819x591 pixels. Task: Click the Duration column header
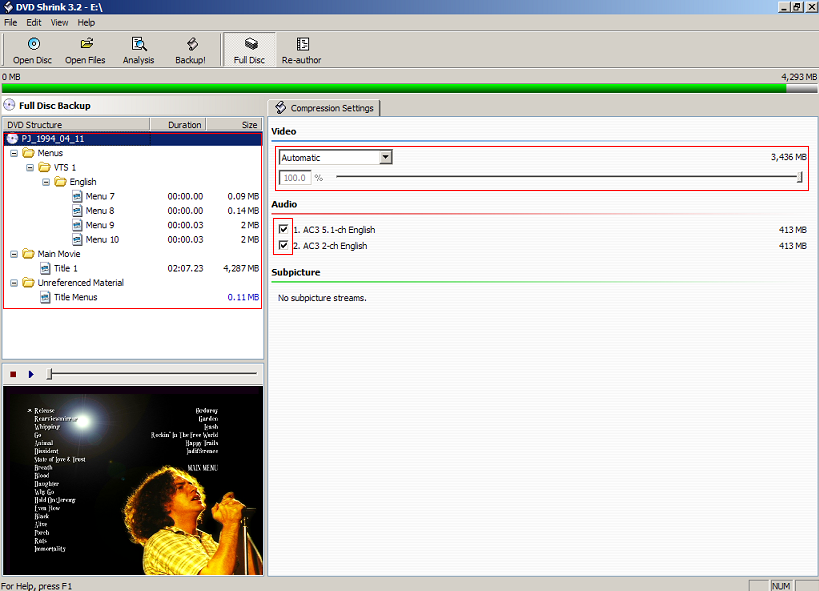(x=184, y=125)
